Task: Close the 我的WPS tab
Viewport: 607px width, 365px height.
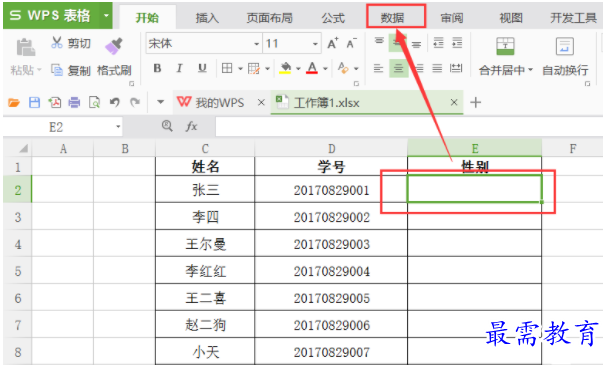Action: tap(261, 102)
